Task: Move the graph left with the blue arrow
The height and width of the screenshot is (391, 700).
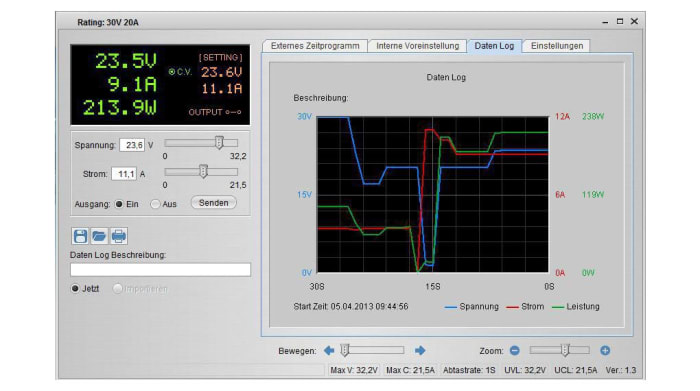Action: click(x=329, y=351)
